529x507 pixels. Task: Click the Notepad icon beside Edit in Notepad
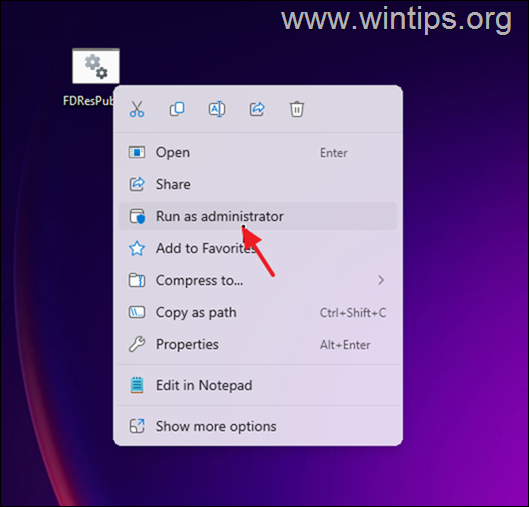click(137, 385)
